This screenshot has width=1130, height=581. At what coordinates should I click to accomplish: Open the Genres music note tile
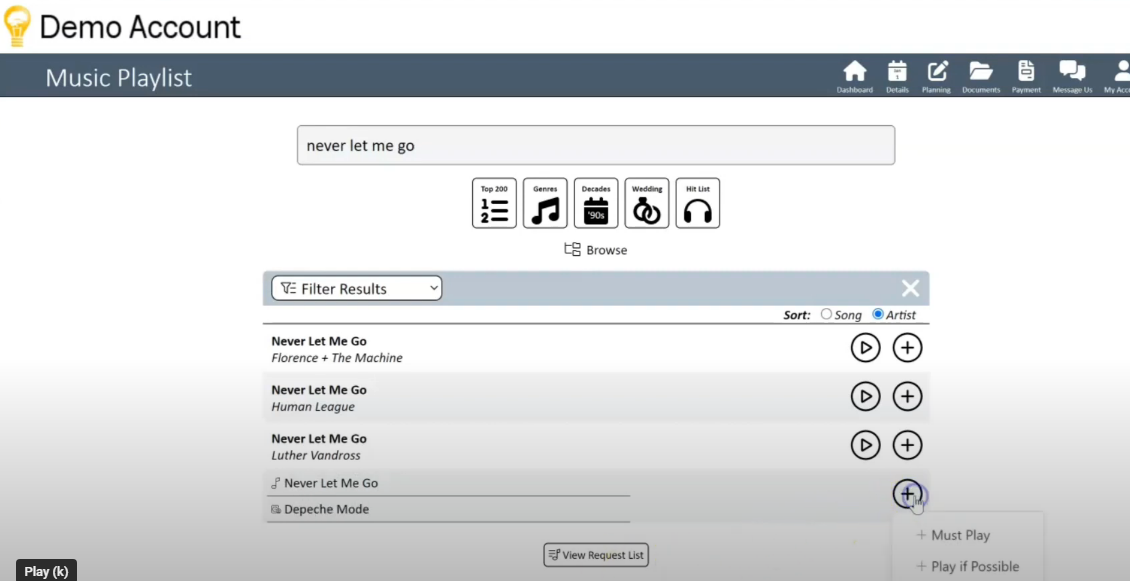coord(545,203)
